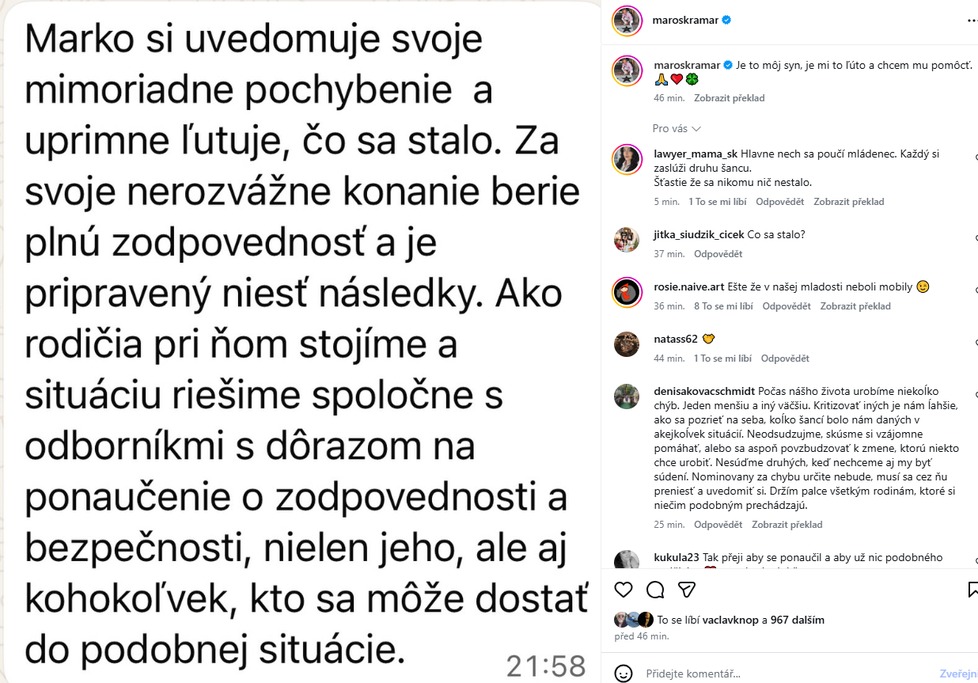Open the emoji picker for comments
The image size is (978, 683).
tap(623, 673)
